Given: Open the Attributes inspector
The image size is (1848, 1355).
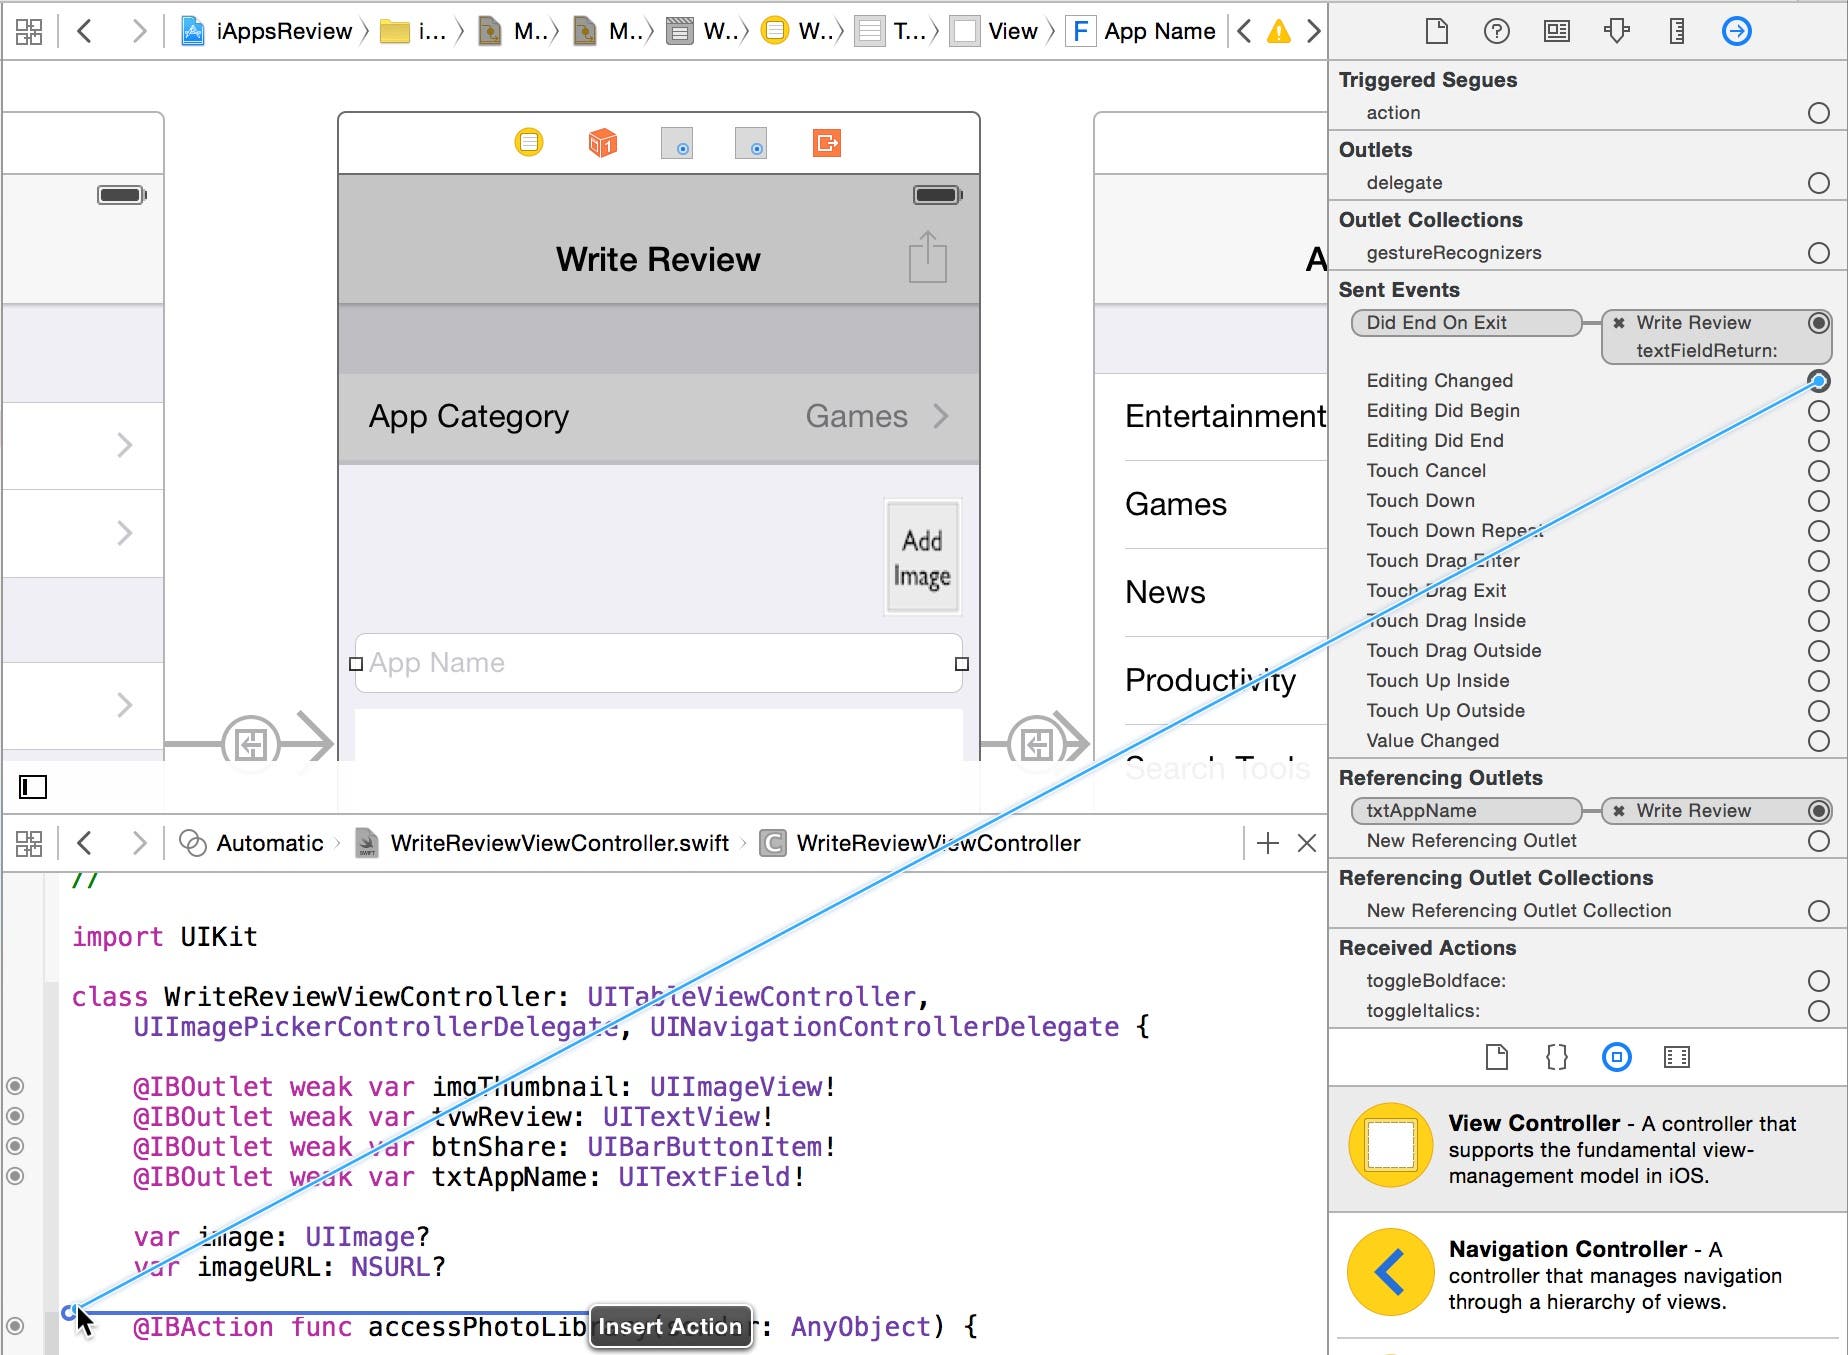Looking at the screenshot, I should click(1617, 31).
